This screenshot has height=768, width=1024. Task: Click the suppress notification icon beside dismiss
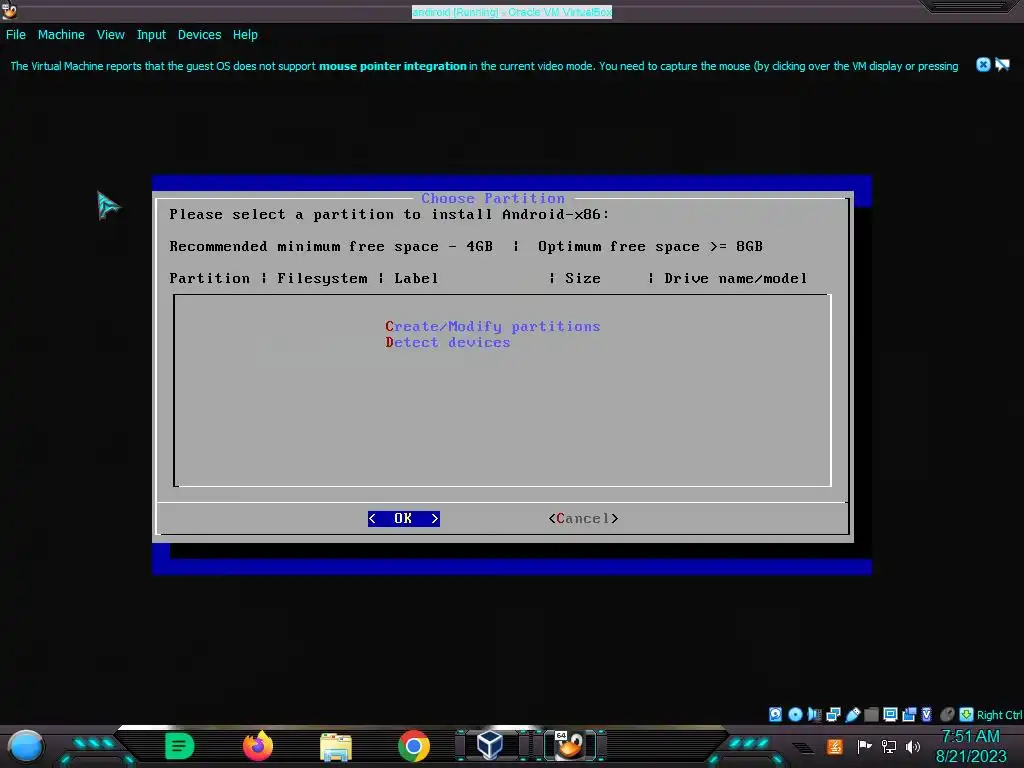(x=1002, y=65)
